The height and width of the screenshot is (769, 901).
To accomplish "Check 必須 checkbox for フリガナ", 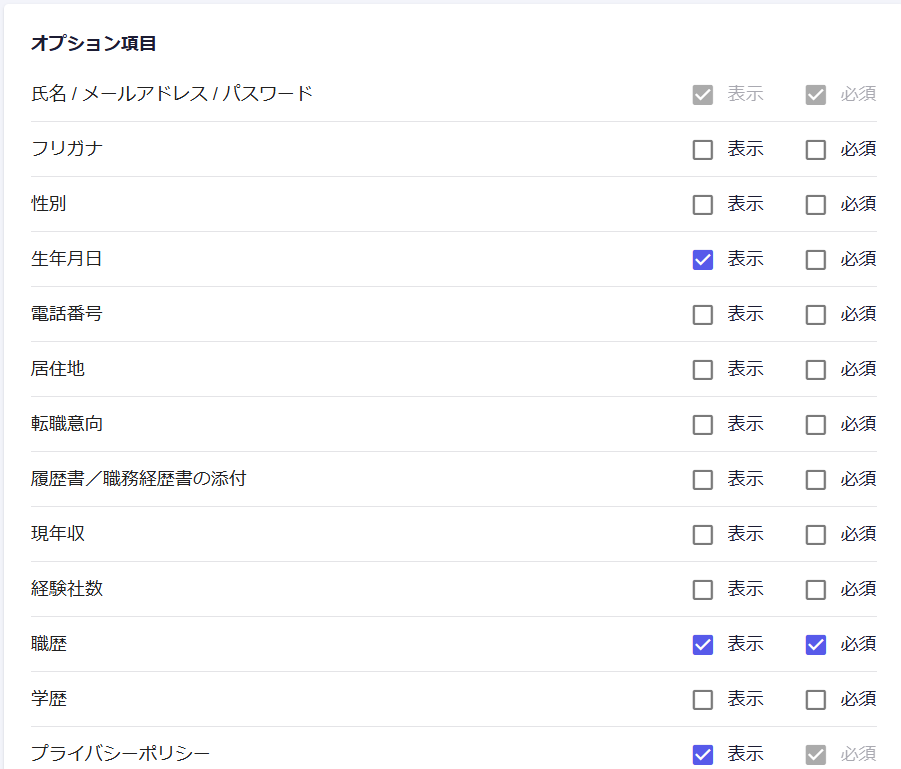I will point(816,150).
